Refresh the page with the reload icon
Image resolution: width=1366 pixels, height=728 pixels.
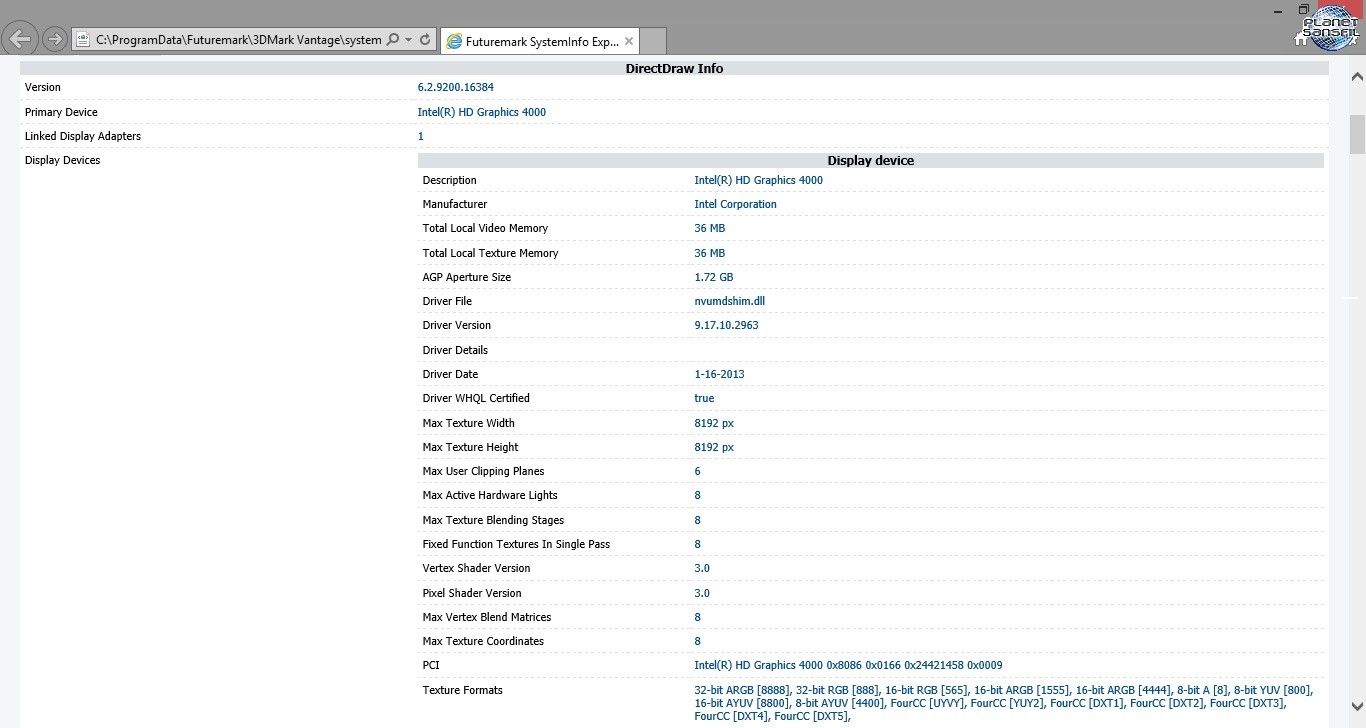(425, 40)
